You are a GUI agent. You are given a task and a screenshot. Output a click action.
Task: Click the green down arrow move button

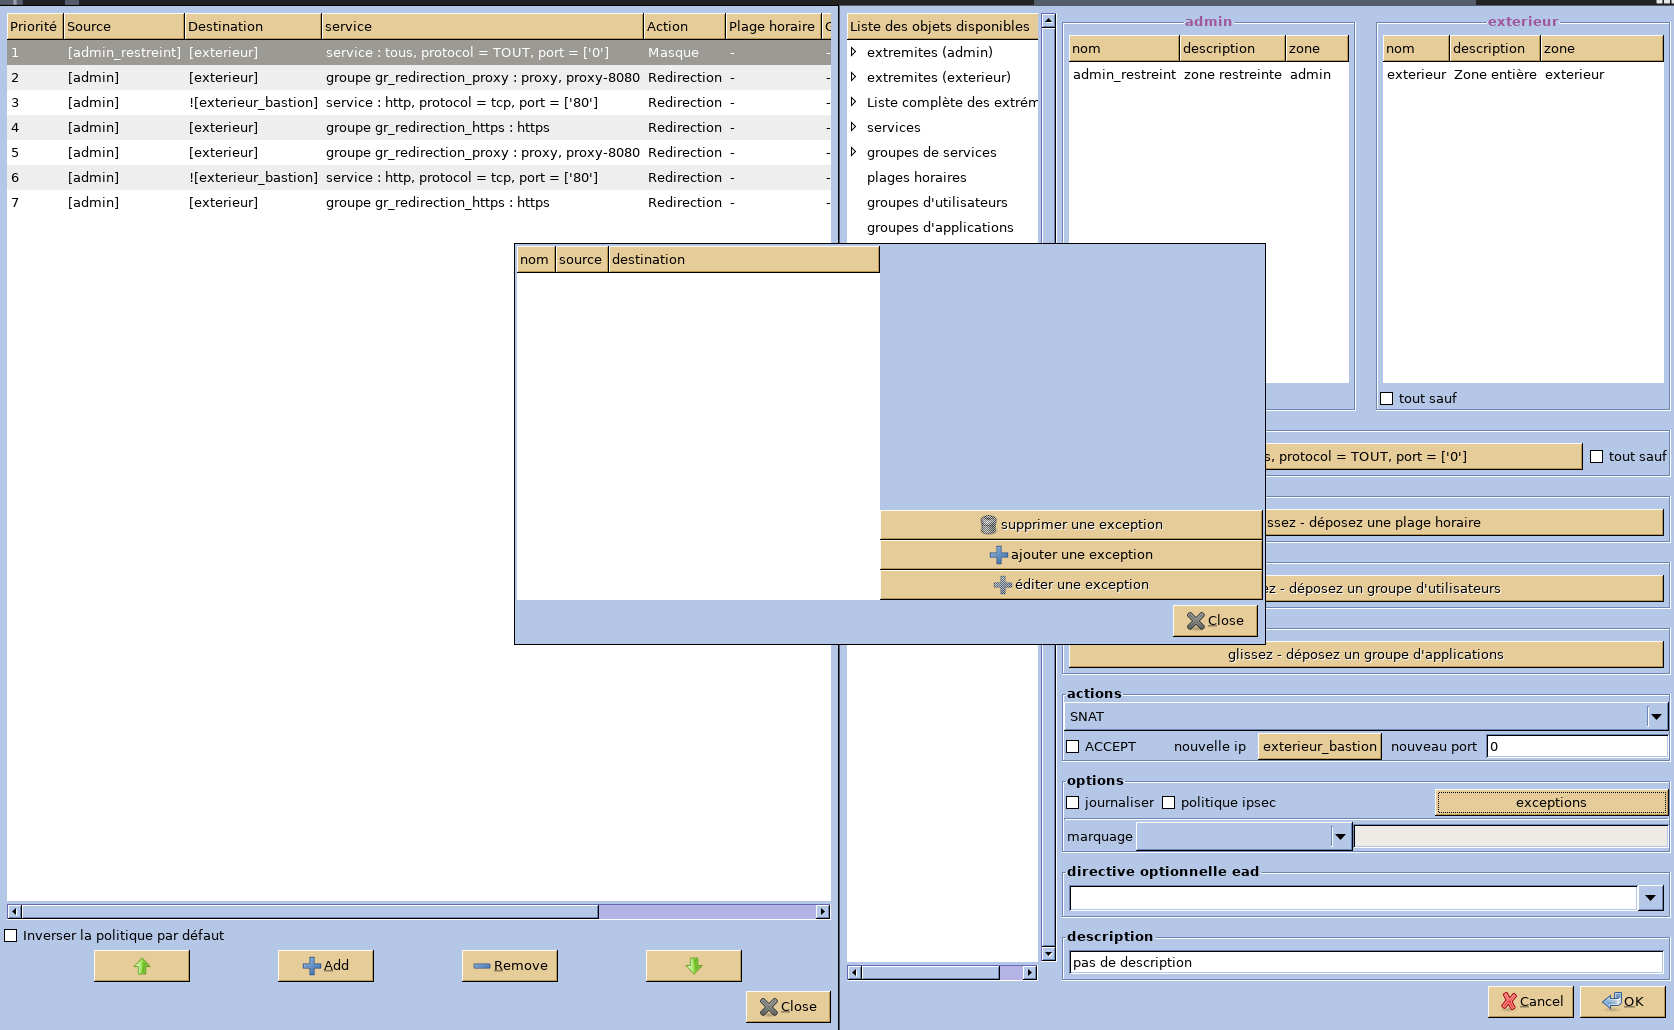[x=693, y=966]
